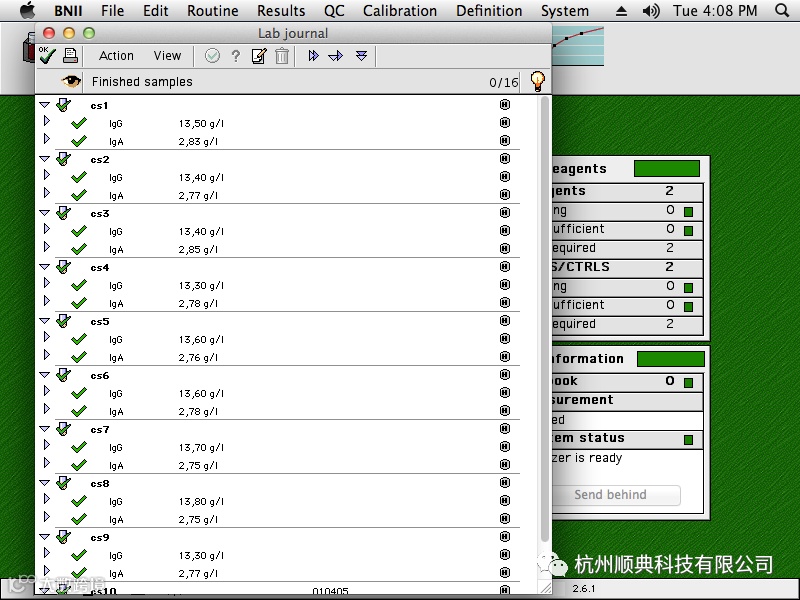
Task: Select the cs5 IgA 2,76 g/l value
Action: [198, 358]
